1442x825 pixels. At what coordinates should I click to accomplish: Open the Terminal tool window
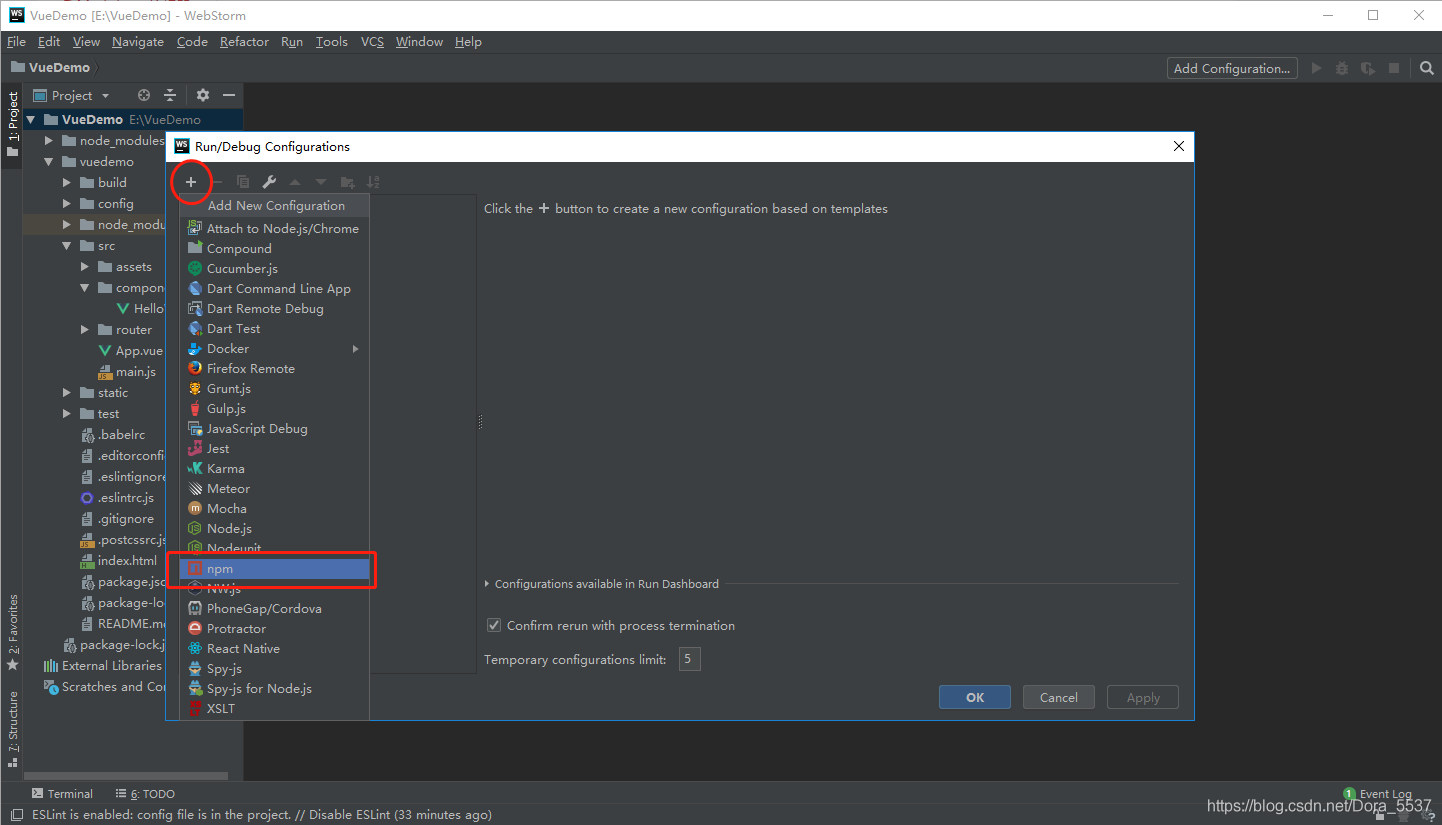click(61, 794)
